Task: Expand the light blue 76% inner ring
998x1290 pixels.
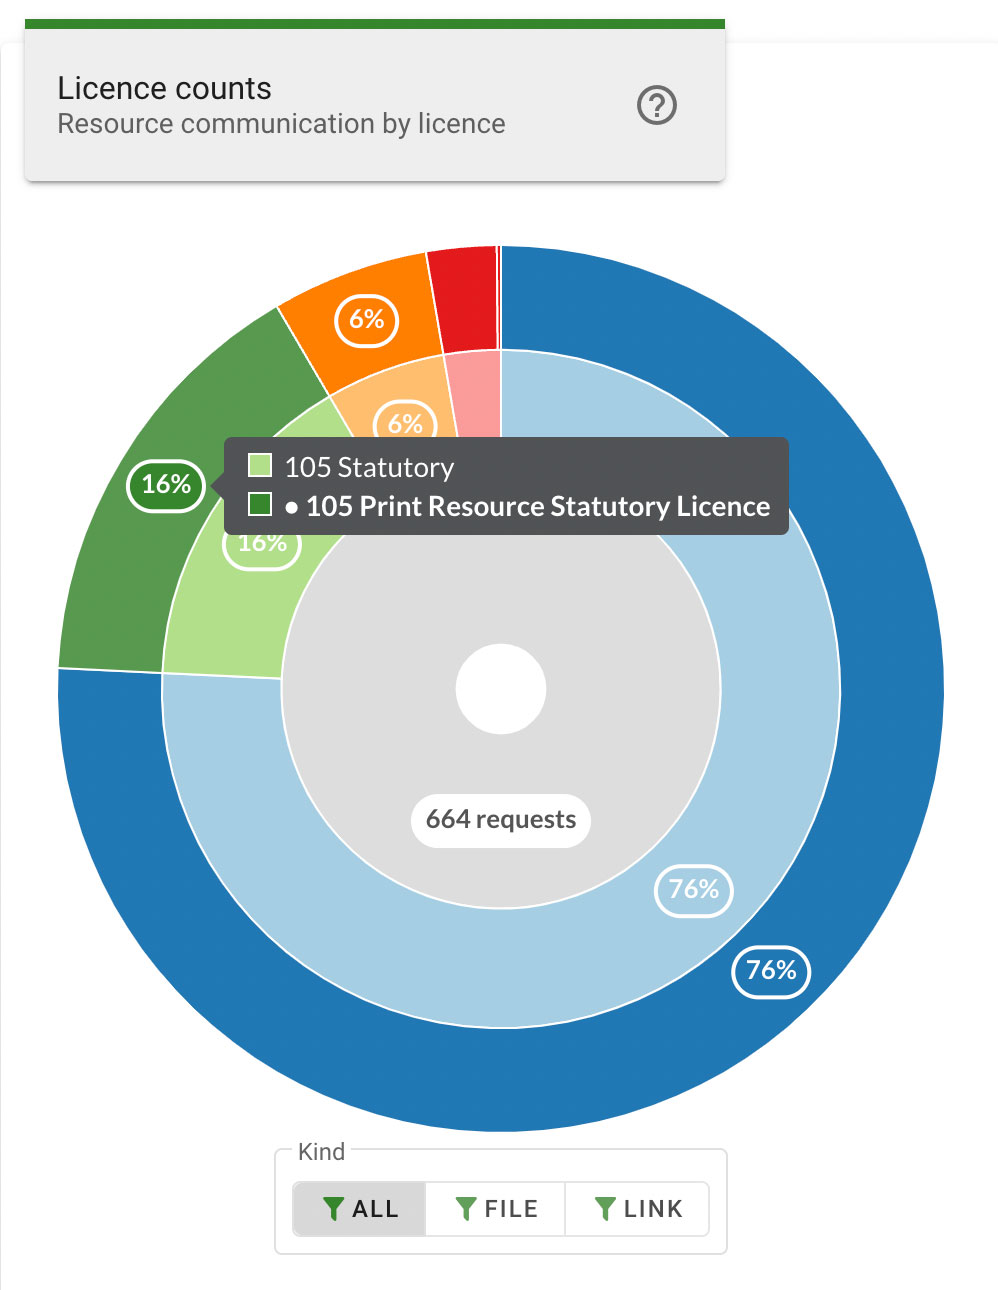Action: (692, 890)
